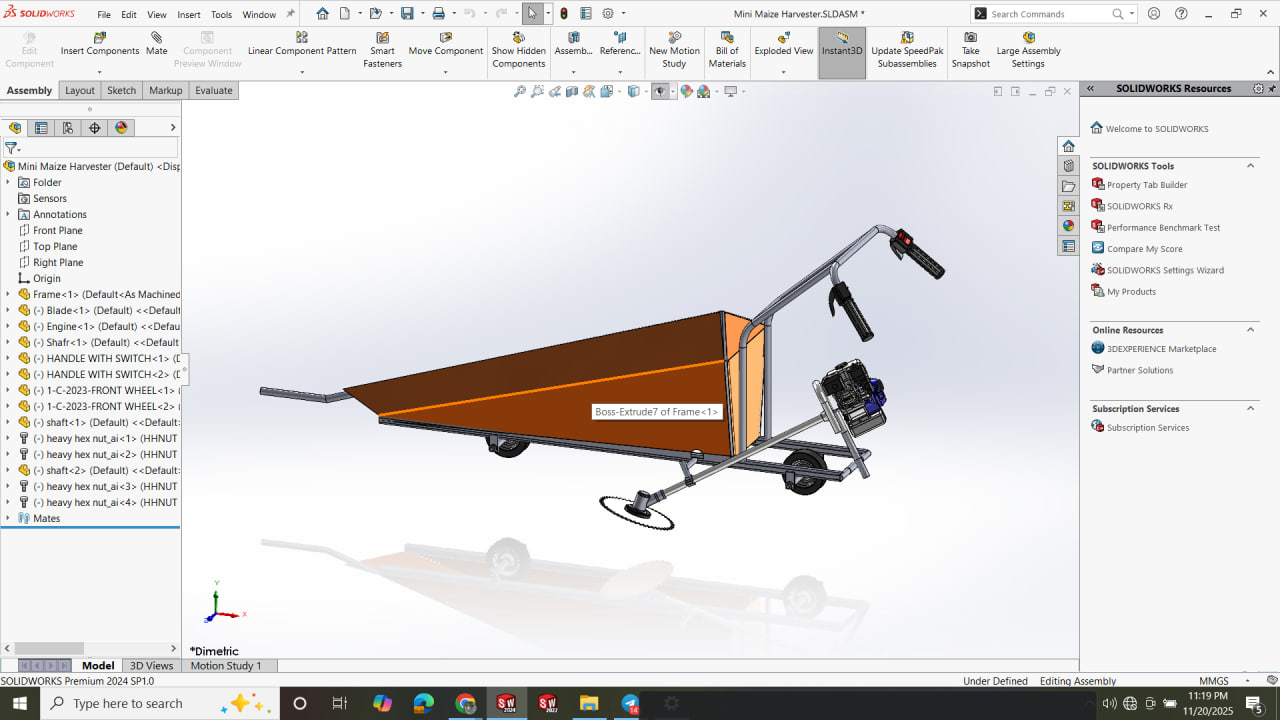
Task: Click the Bill of Materials icon
Action: coord(727,38)
